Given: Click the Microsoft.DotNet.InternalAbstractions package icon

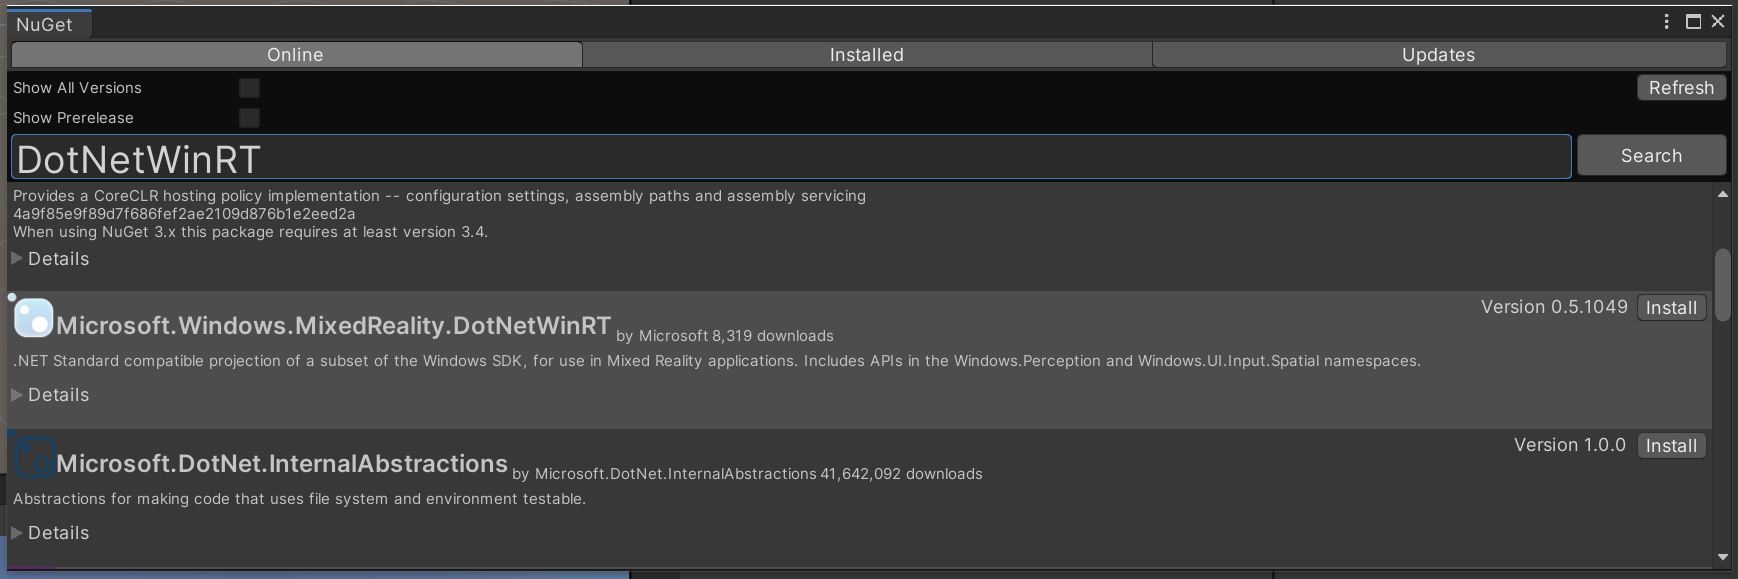Looking at the screenshot, I should pos(34,458).
